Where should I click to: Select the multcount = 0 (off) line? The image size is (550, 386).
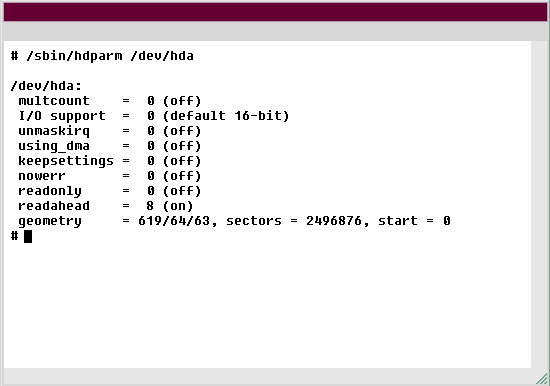click(109, 101)
